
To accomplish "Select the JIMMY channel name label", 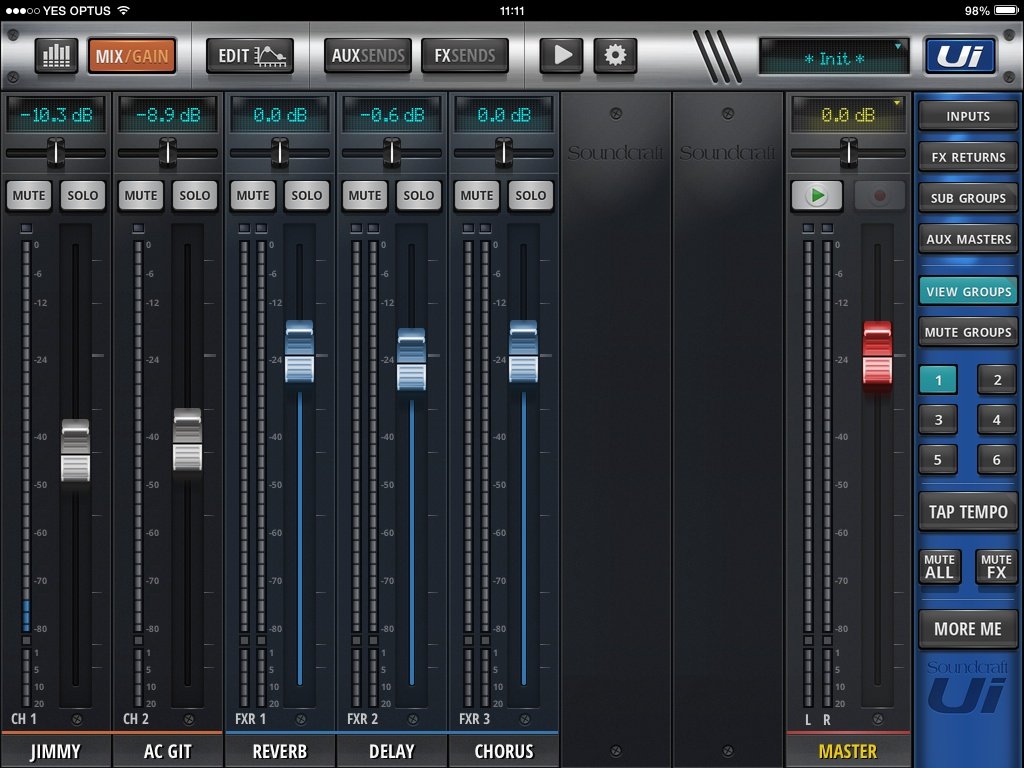I will [x=56, y=751].
